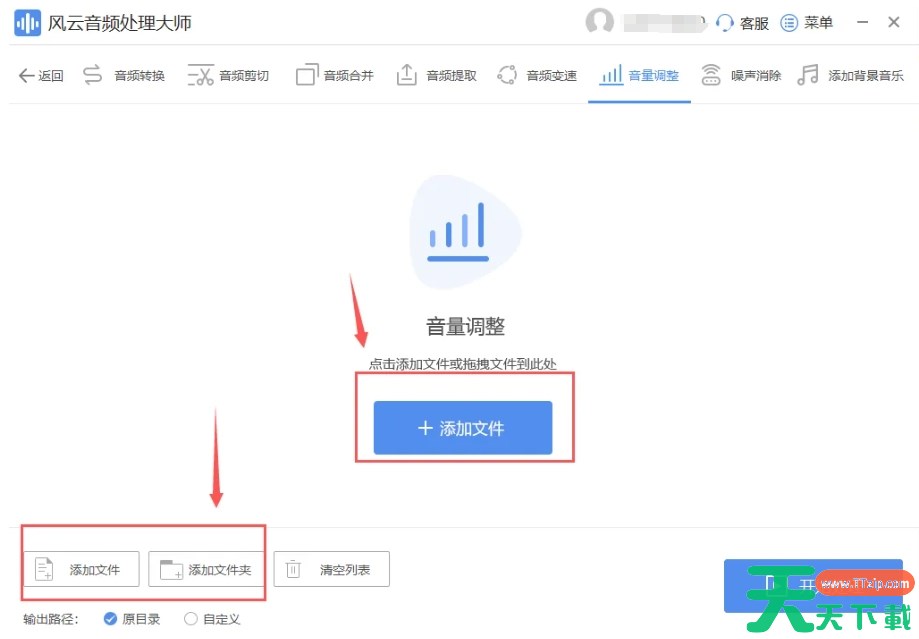This screenshot has width=919, height=639.
Task: Open the 菜单 menu
Action: 818,23
